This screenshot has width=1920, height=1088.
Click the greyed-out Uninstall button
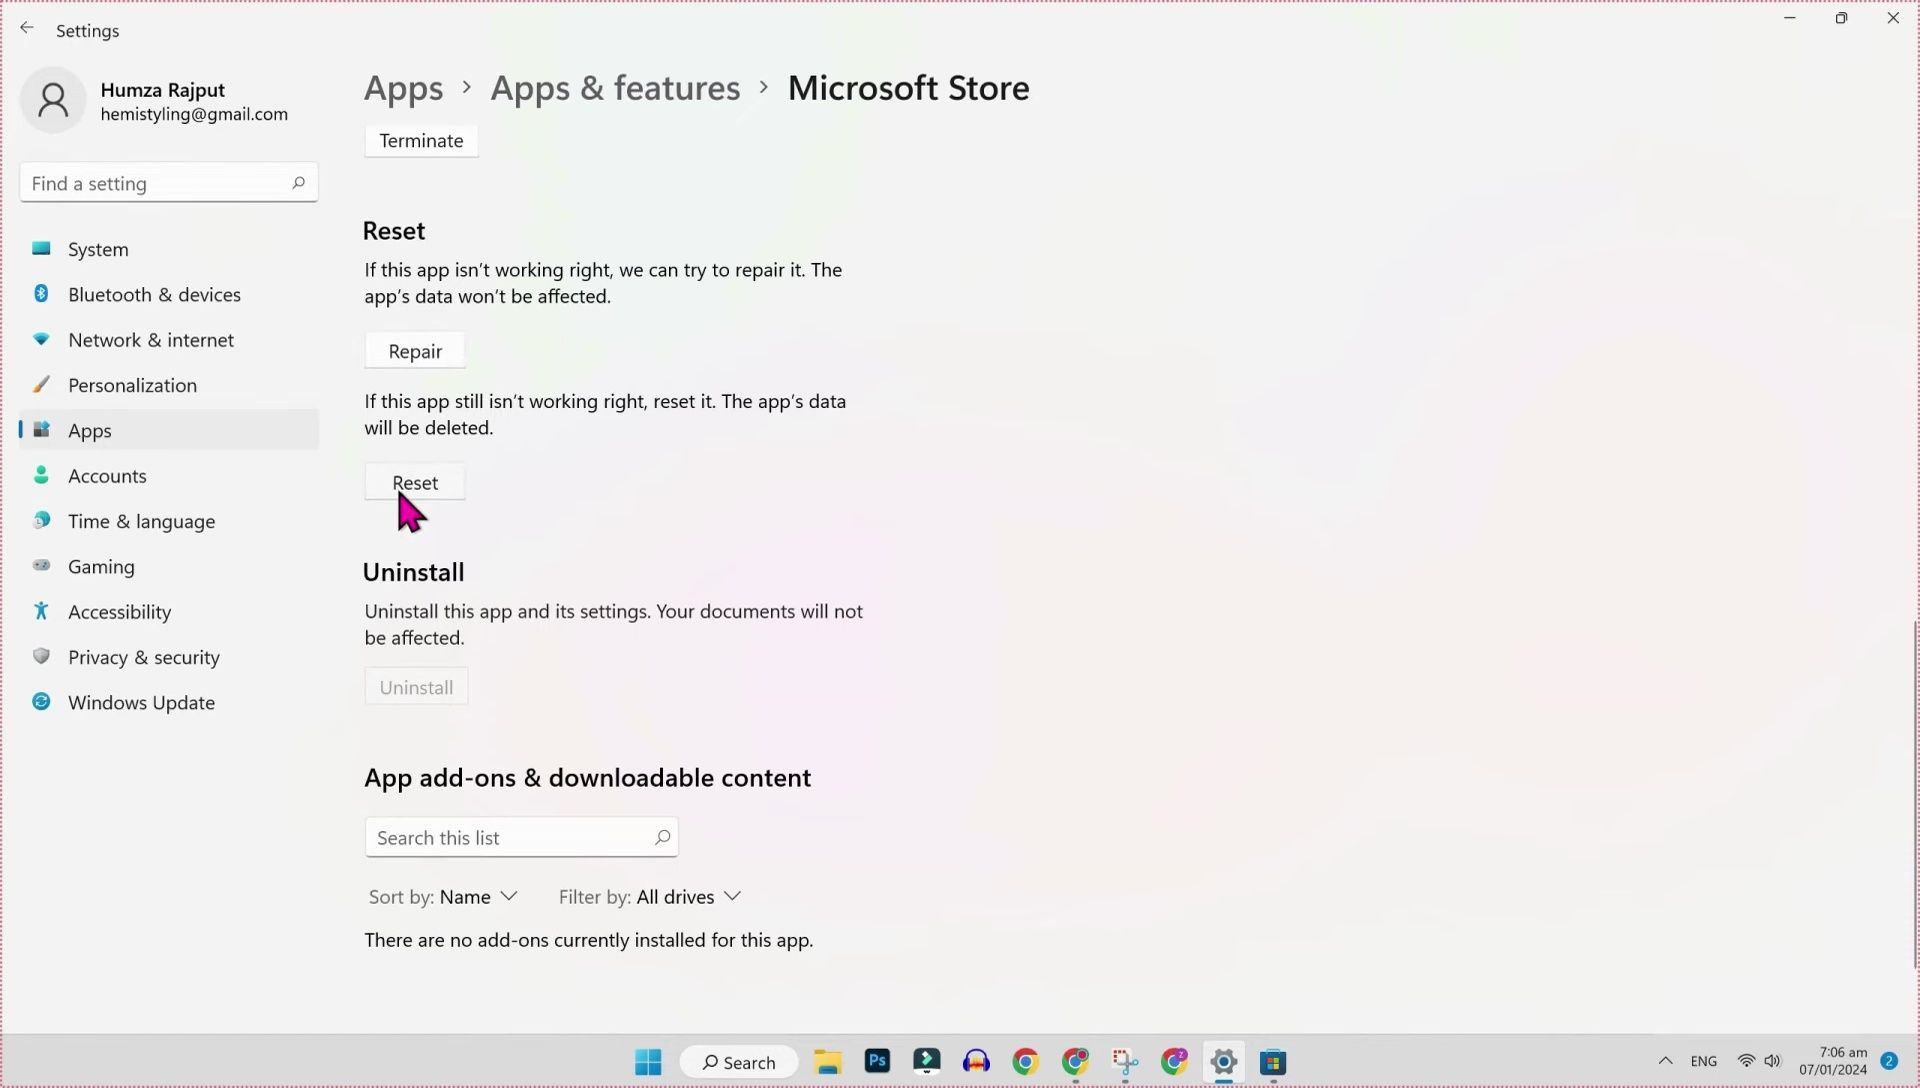tap(416, 687)
